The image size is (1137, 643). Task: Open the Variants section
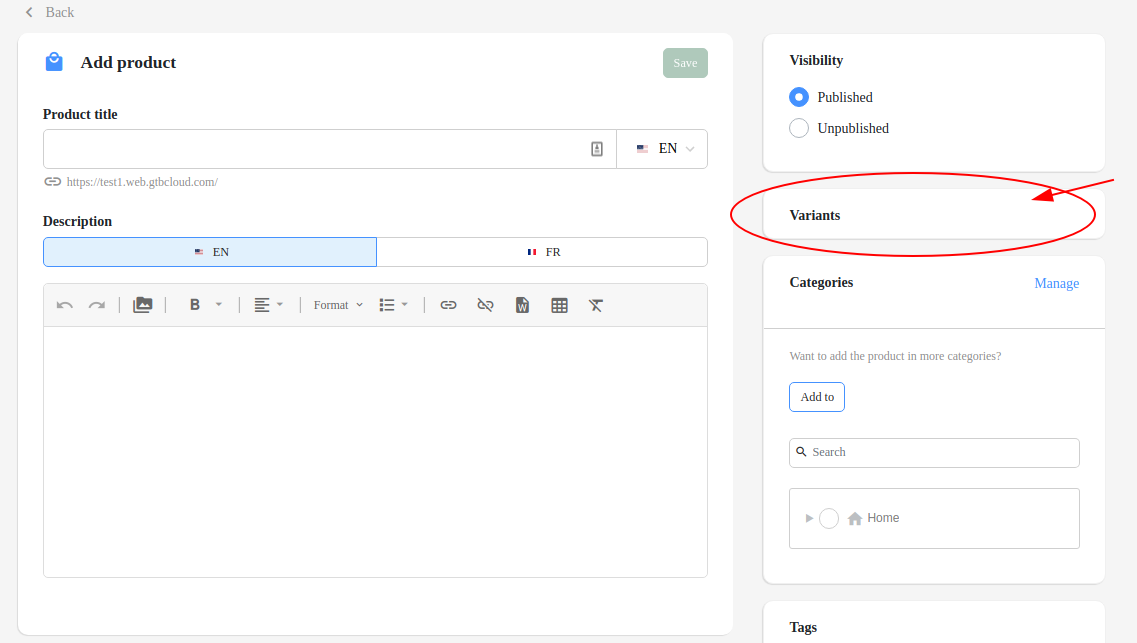(934, 215)
